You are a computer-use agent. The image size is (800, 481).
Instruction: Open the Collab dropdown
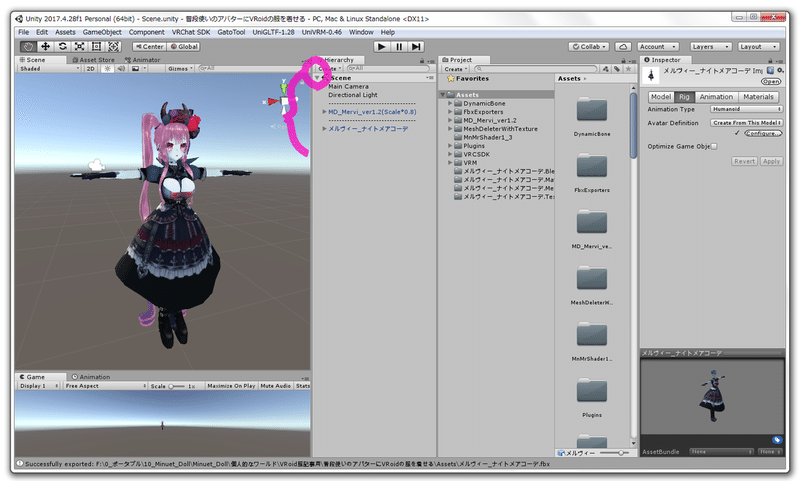coord(589,46)
